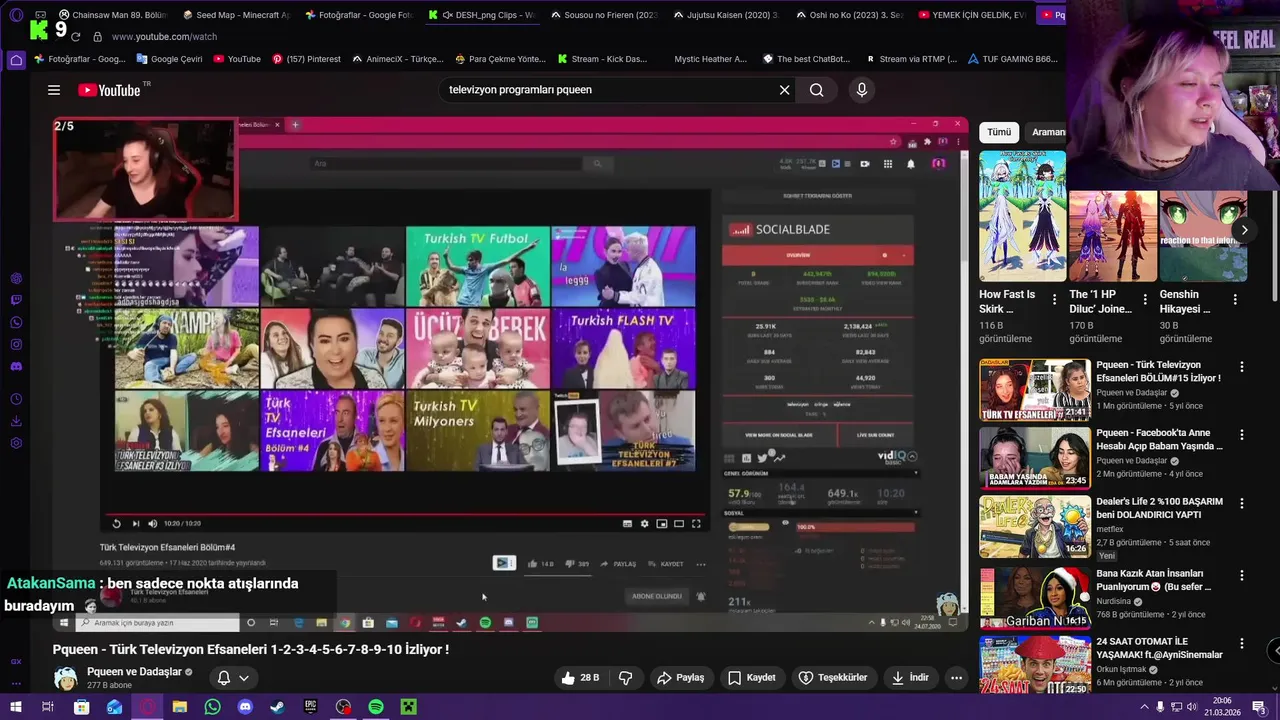Select the Aramanız filter chip
Image resolution: width=1280 pixels, height=720 pixels.
[1046, 132]
